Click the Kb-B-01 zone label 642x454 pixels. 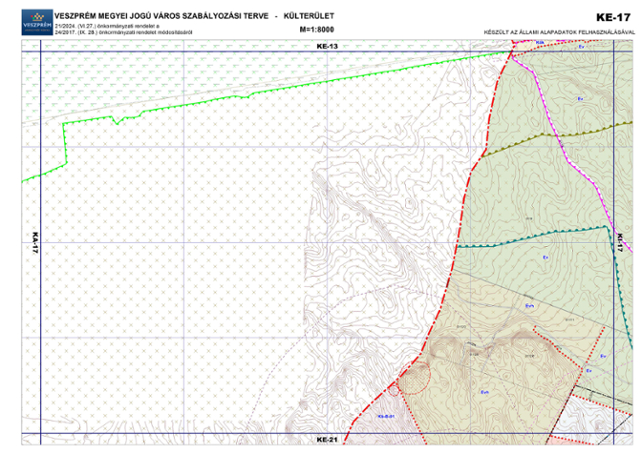388,416
